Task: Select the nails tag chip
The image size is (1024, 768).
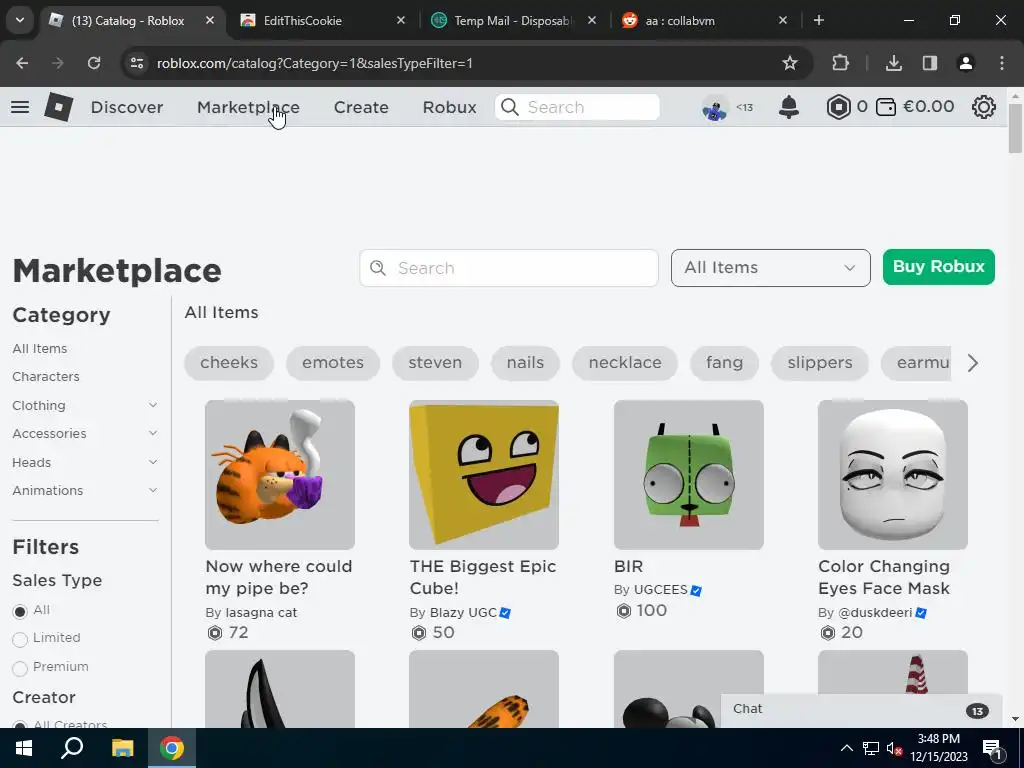Action: (x=525, y=363)
